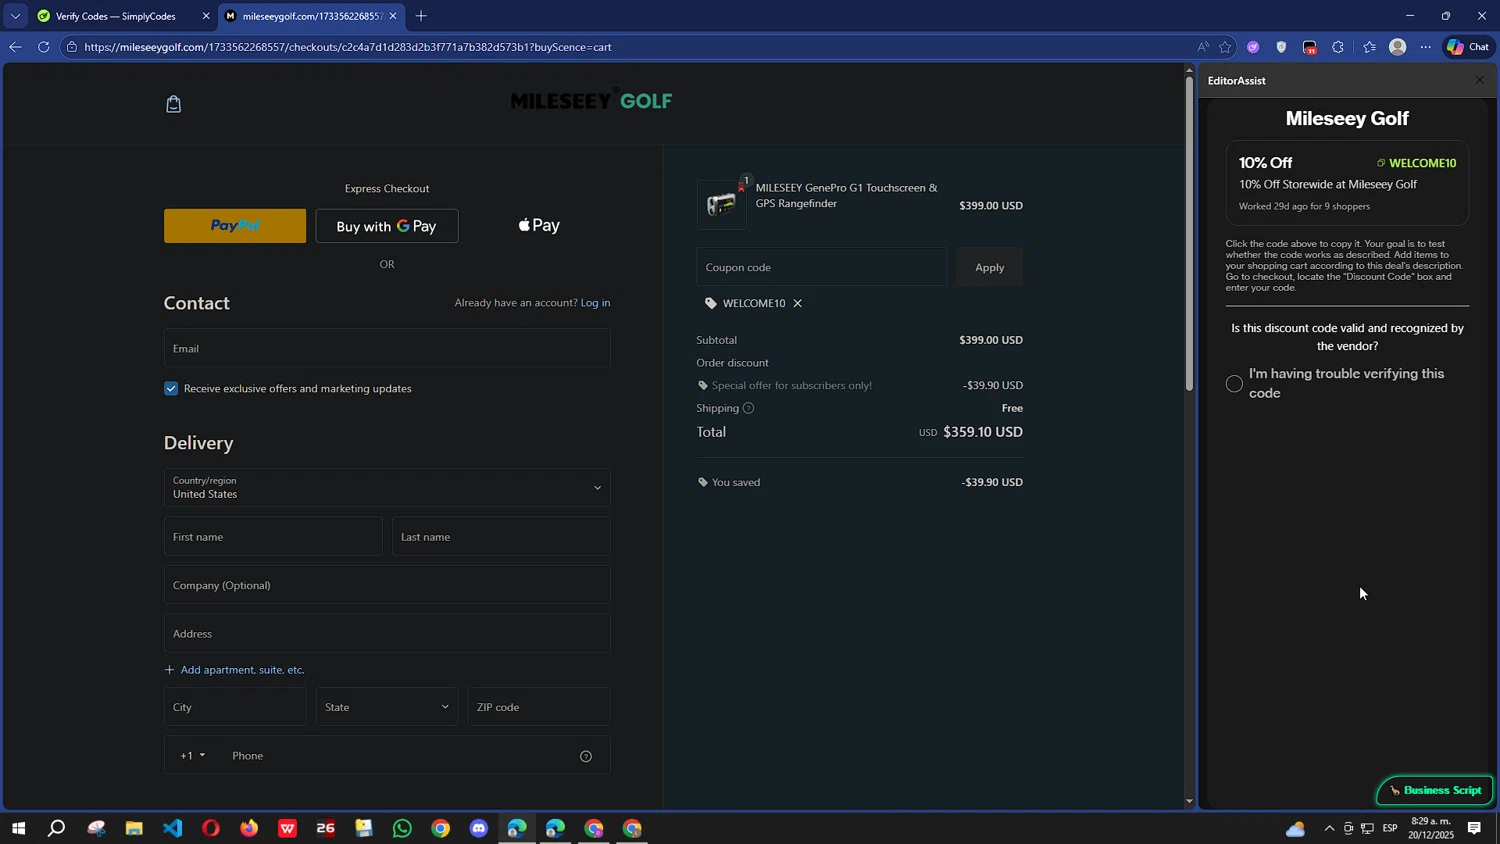Open the State dropdown
Image resolution: width=1500 pixels, height=844 pixels.
(x=387, y=707)
